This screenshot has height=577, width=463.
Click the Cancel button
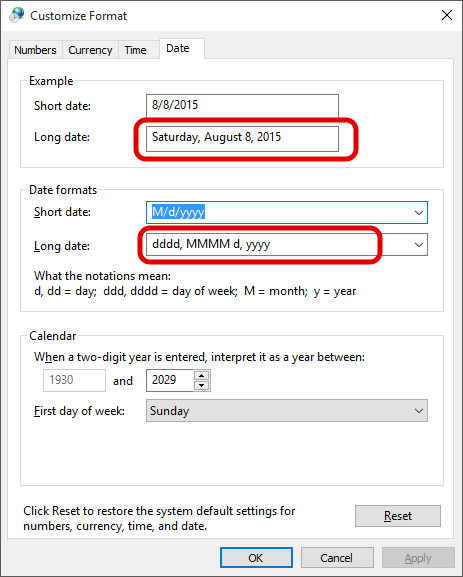[337, 558]
